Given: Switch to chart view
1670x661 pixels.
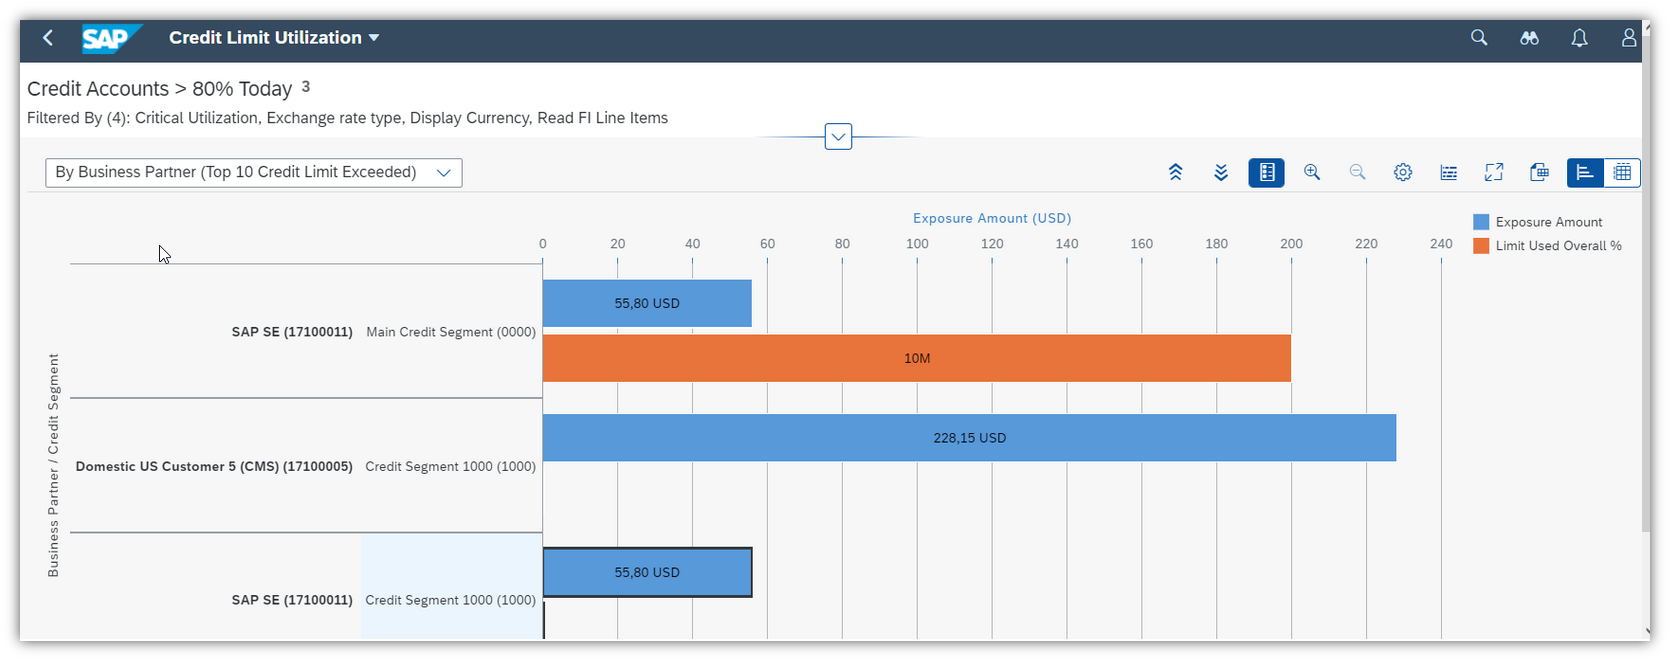Looking at the screenshot, I should pos(1585,172).
